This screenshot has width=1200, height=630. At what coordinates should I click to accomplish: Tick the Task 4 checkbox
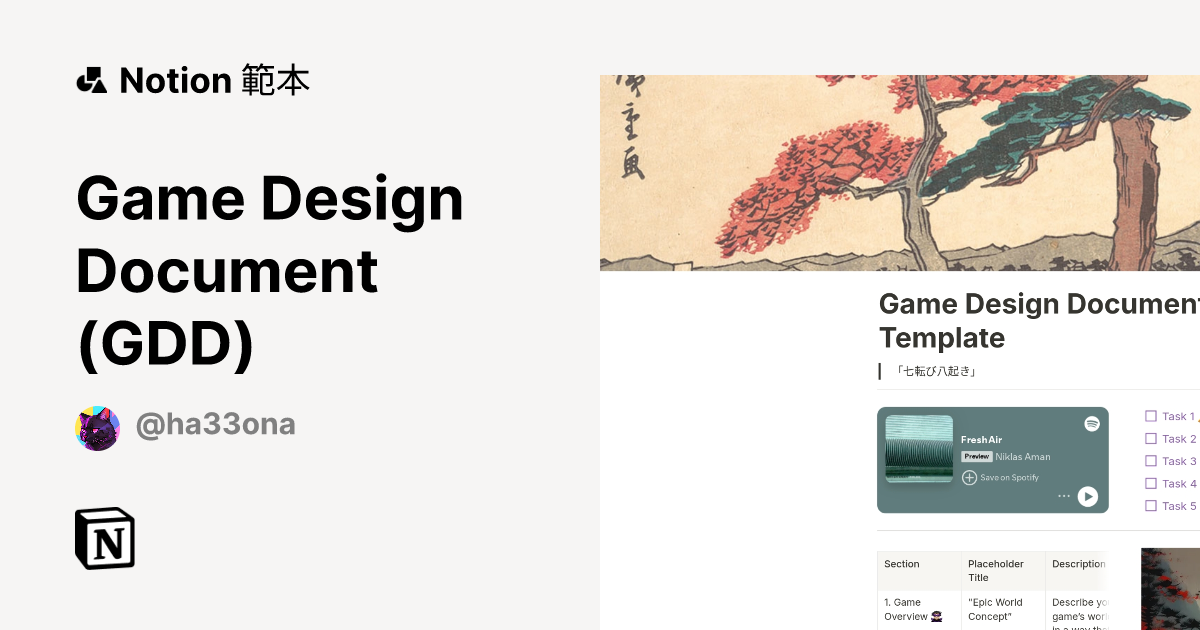[x=1150, y=483]
